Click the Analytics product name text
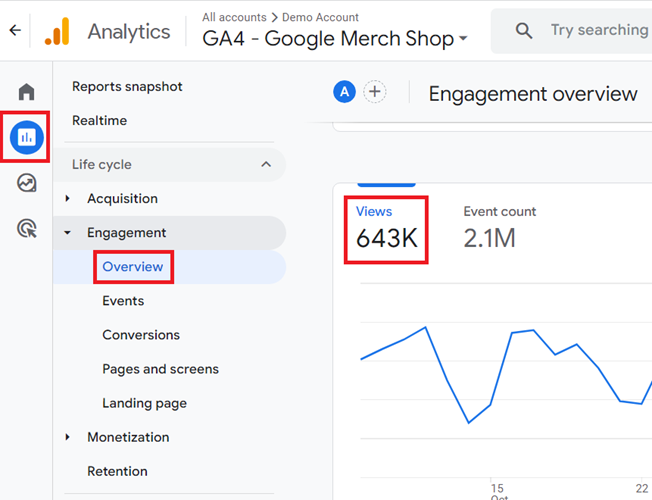This screenshot has height=500, width=652. pos(129,32)
